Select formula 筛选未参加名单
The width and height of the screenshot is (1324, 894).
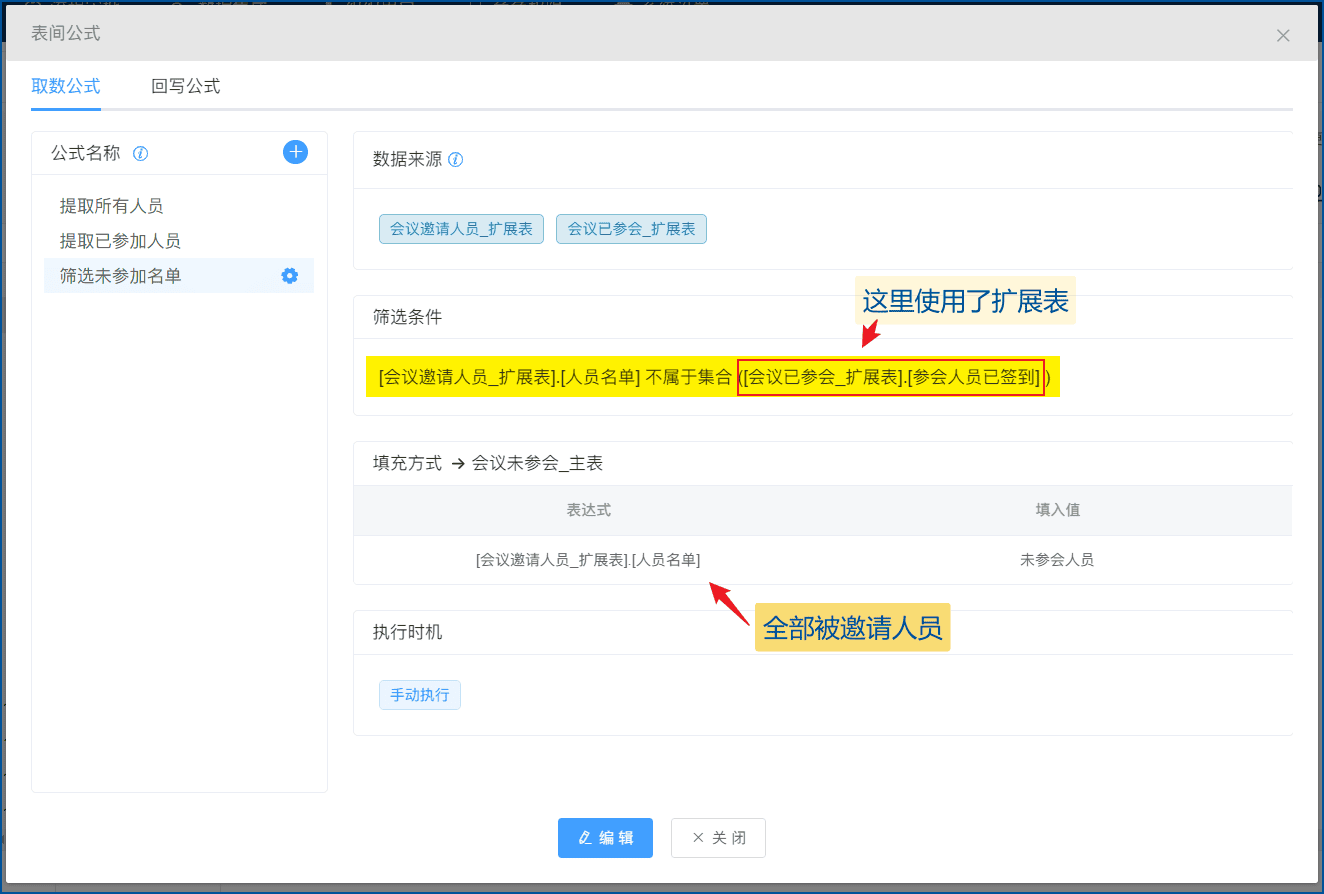pos(179,276)
